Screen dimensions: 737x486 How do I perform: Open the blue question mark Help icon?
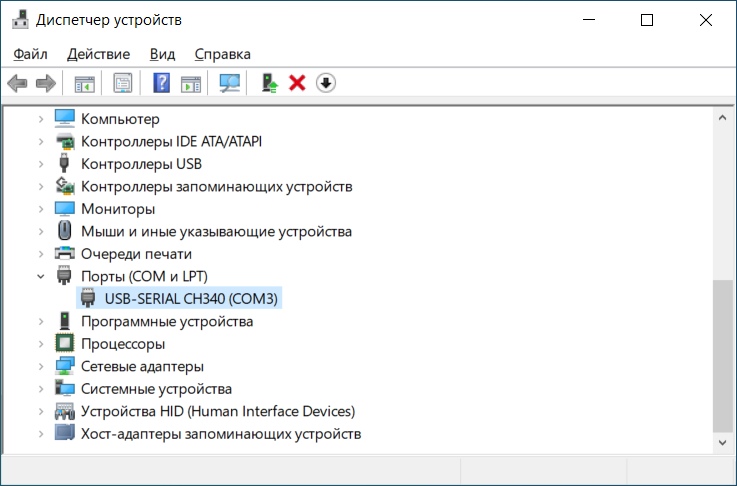point(162,83)
